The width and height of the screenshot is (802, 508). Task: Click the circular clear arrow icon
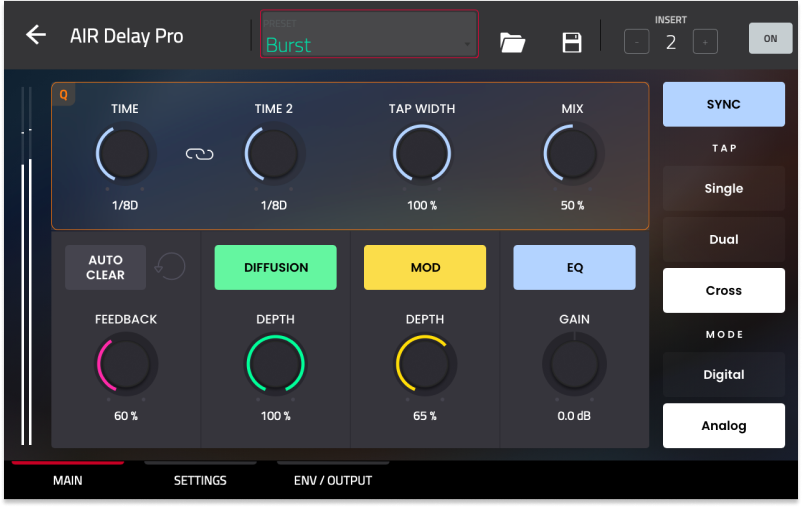click(x=170, y=267)
